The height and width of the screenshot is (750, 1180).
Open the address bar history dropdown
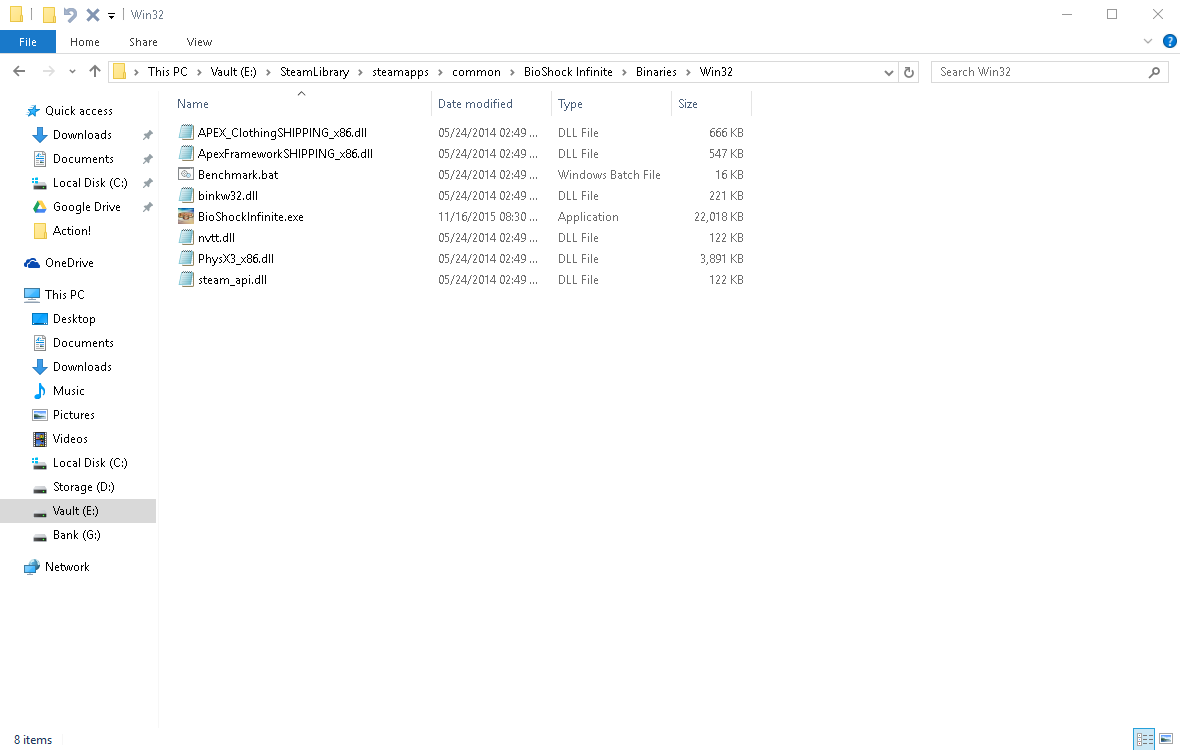(x=889, y=72)
